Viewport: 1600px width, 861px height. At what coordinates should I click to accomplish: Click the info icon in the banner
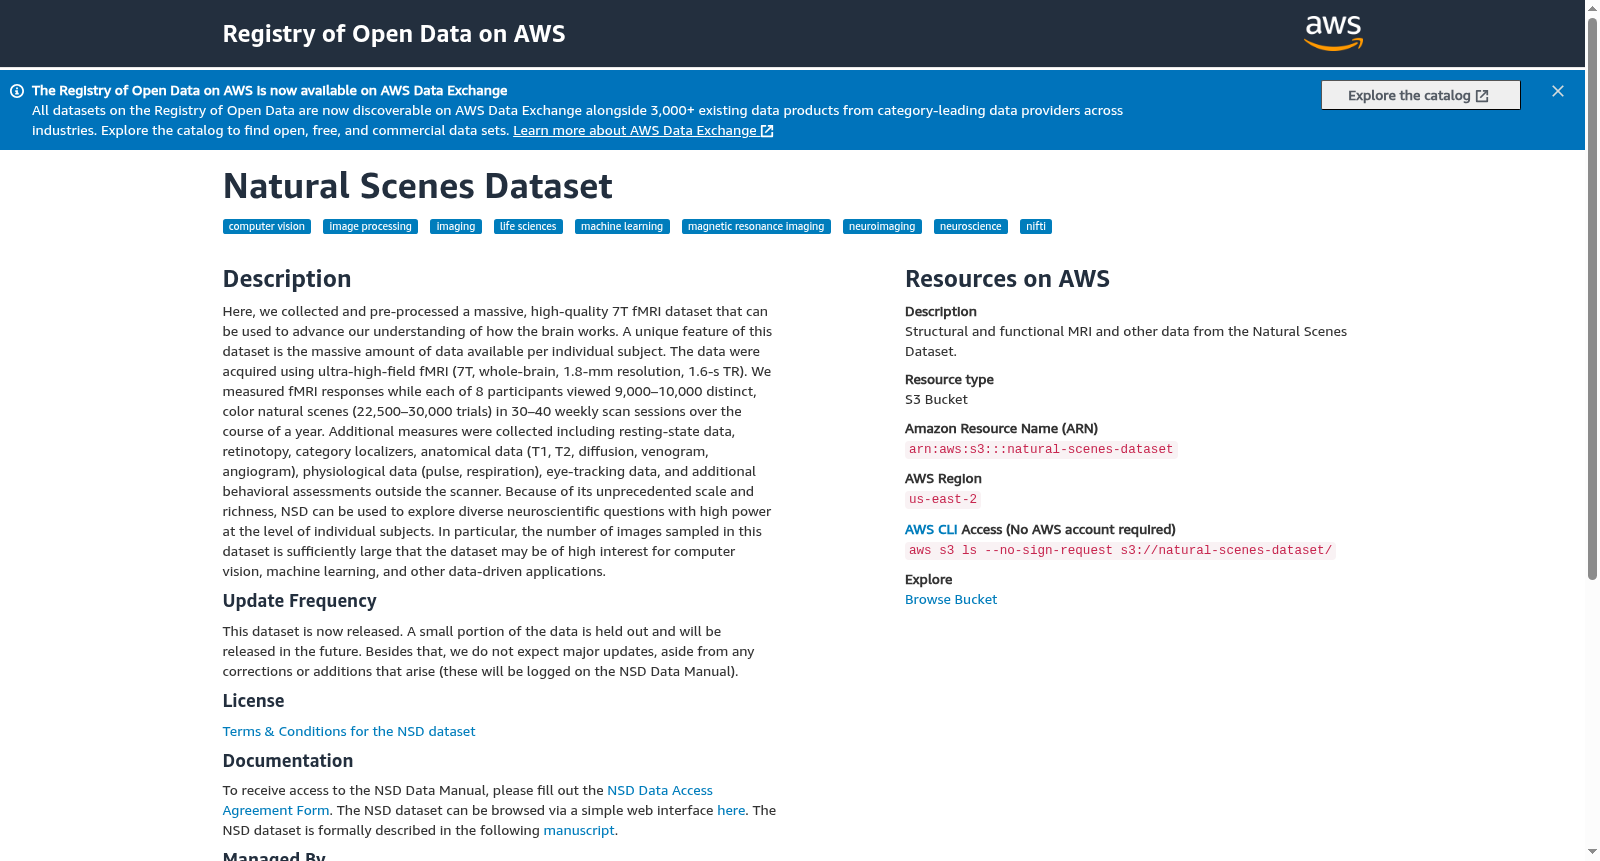[17, 91]
